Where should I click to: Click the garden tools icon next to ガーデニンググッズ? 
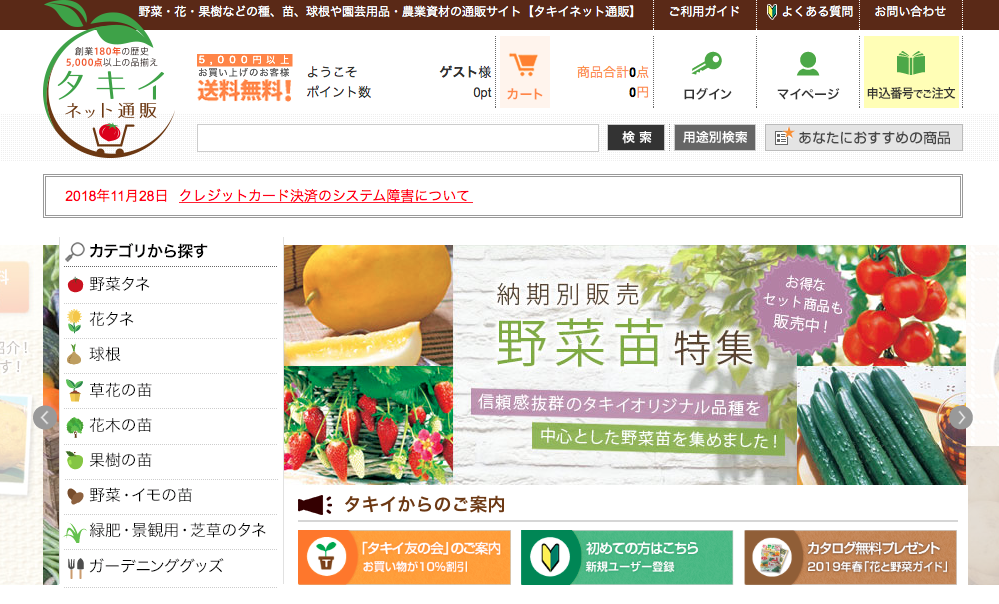pos(75,568)
